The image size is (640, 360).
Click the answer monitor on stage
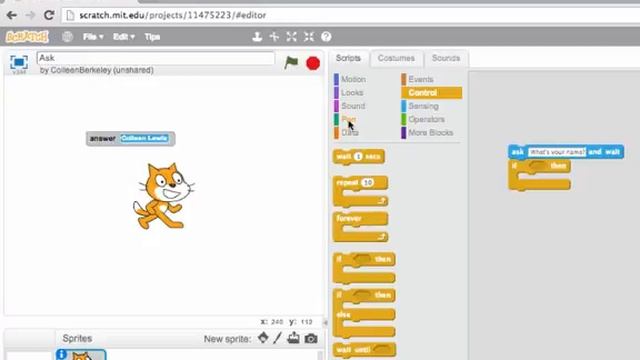click(x=131, y=139)
